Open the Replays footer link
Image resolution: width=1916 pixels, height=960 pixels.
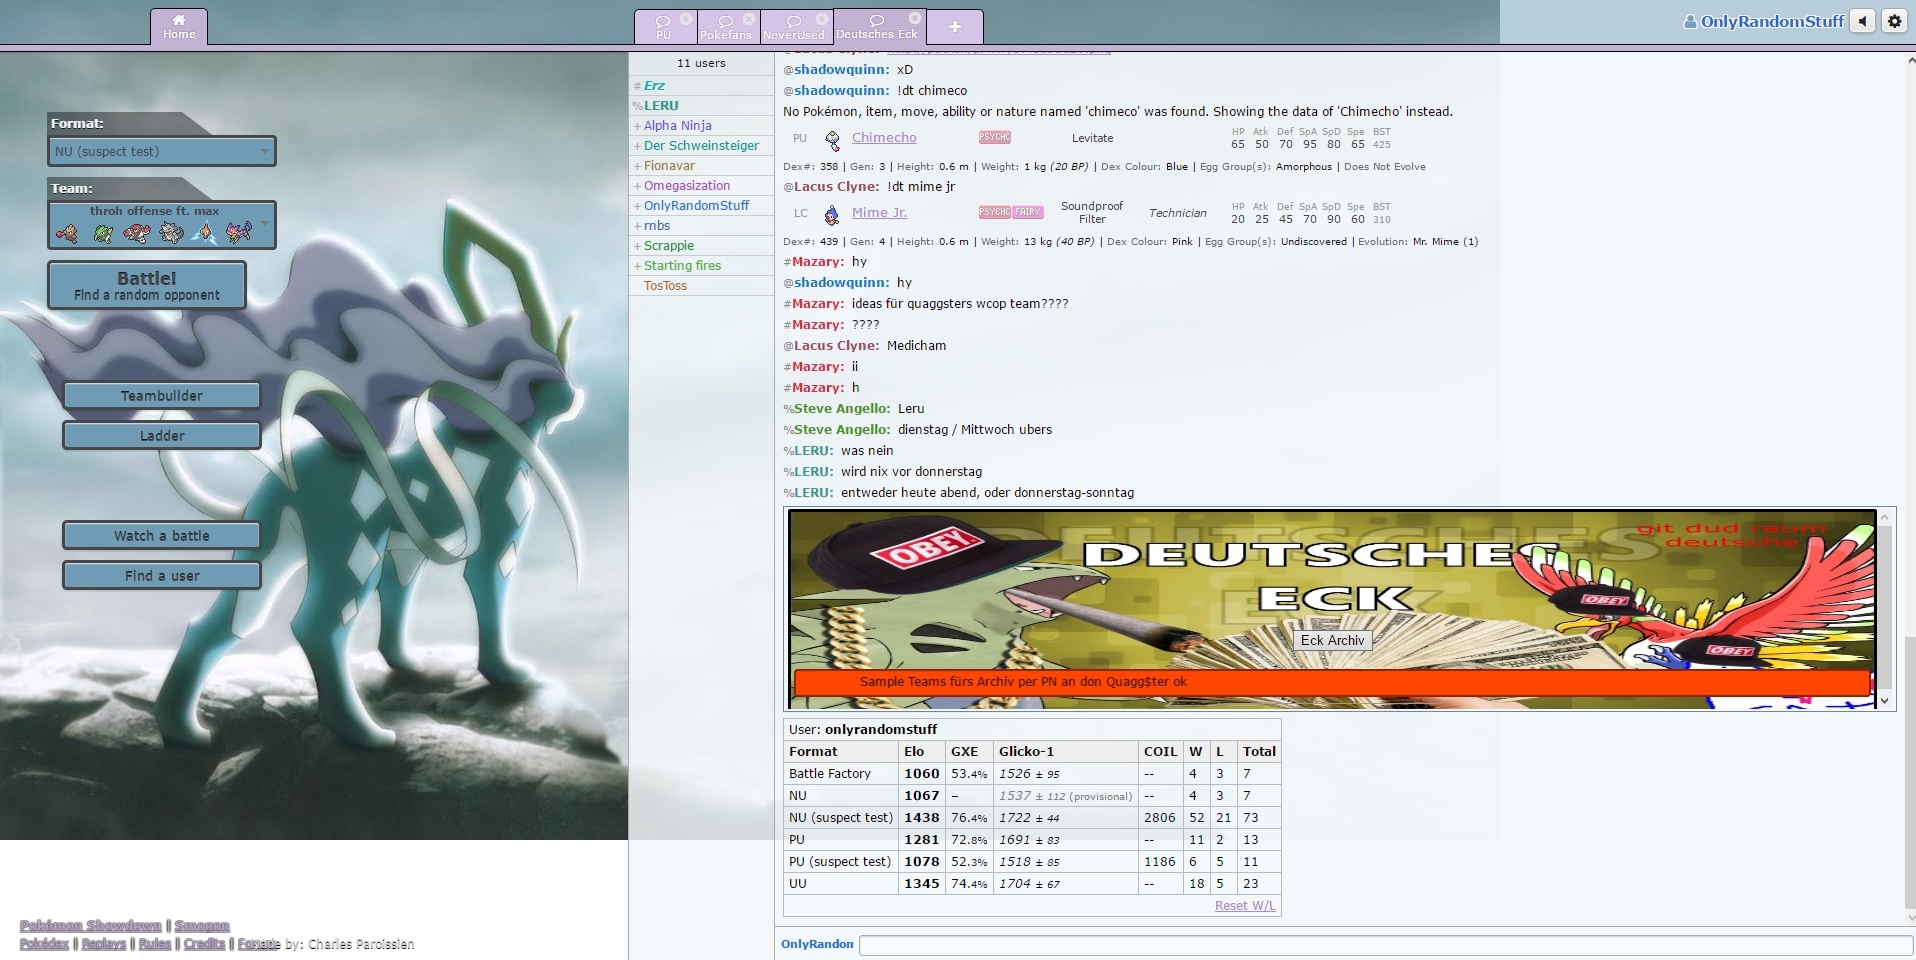tap(104, 944)
